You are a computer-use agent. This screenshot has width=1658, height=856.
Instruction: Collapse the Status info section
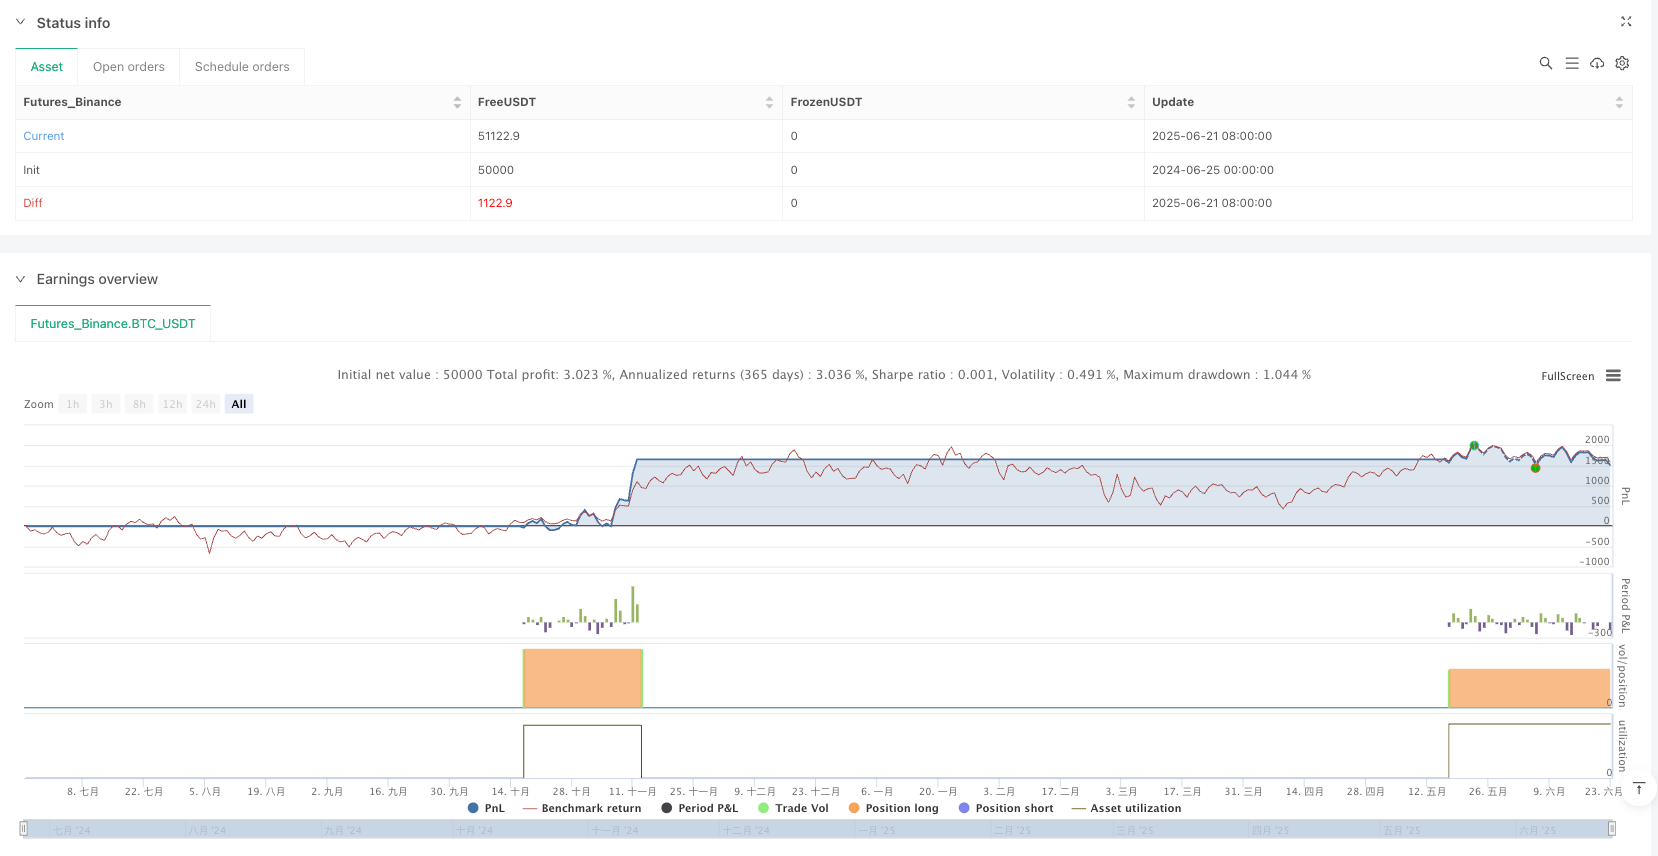(20, 22)
